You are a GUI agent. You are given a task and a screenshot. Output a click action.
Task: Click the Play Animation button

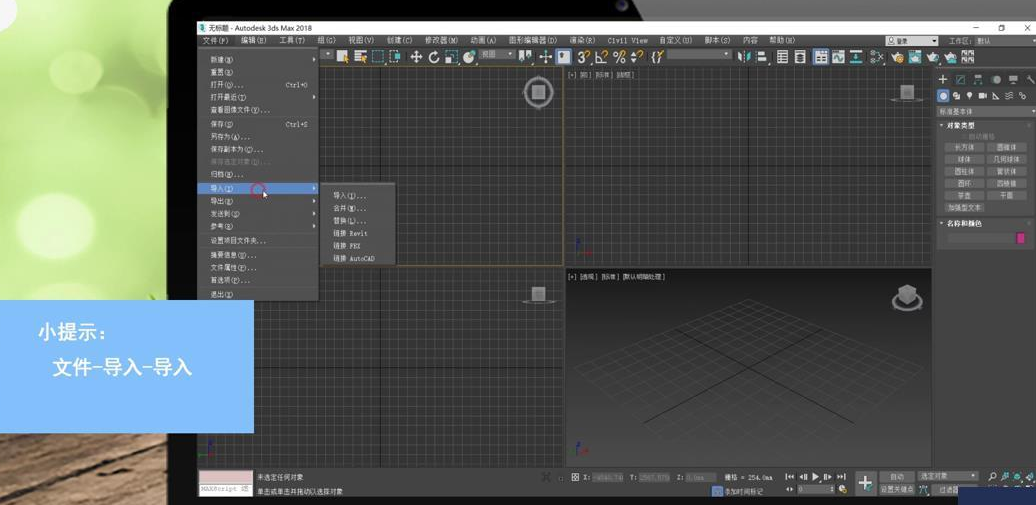pos(815,477)
